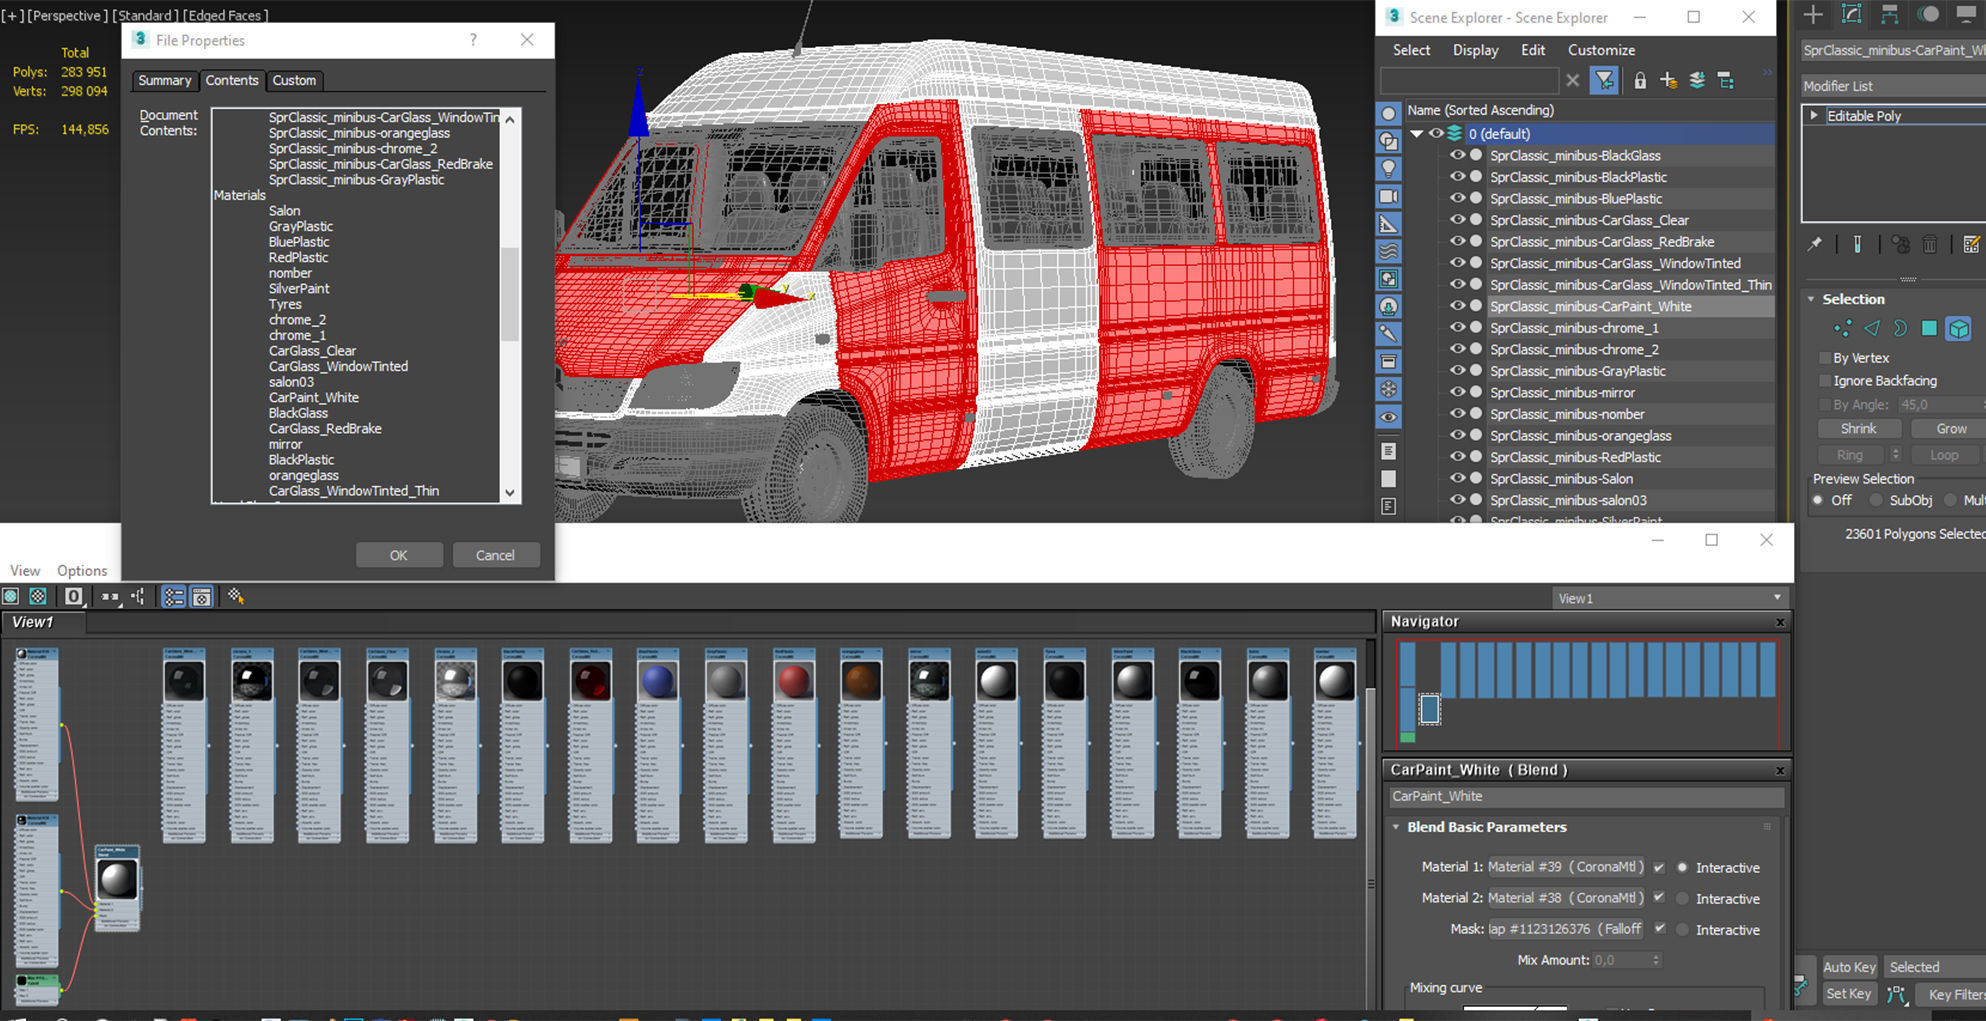The width and height of the screenshot is (1986, 1021).
Task: Toggle the display geometry sphere filter icon
Action: pyautogui.click(x=1388, y=114)
